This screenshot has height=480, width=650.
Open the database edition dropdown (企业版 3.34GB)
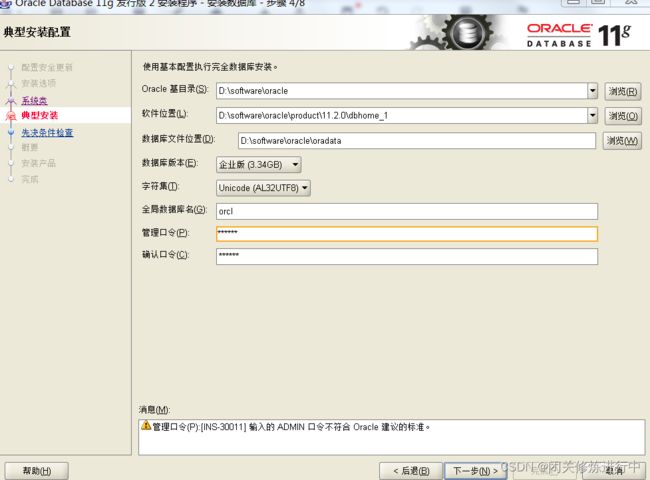click(259, 165)
